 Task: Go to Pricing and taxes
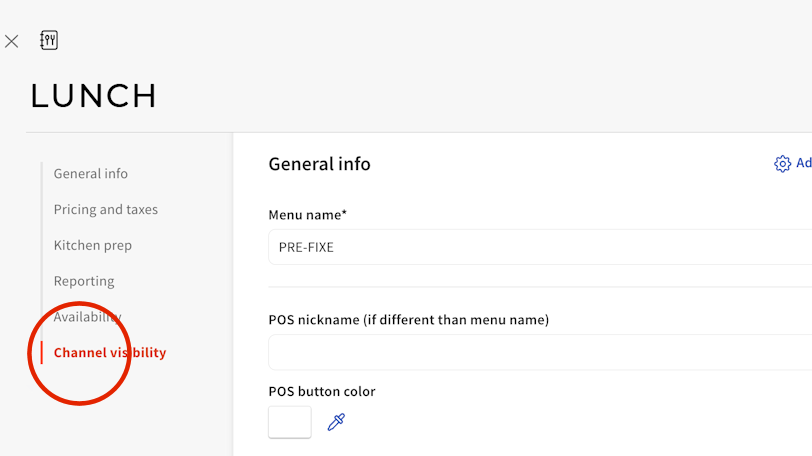106,210
